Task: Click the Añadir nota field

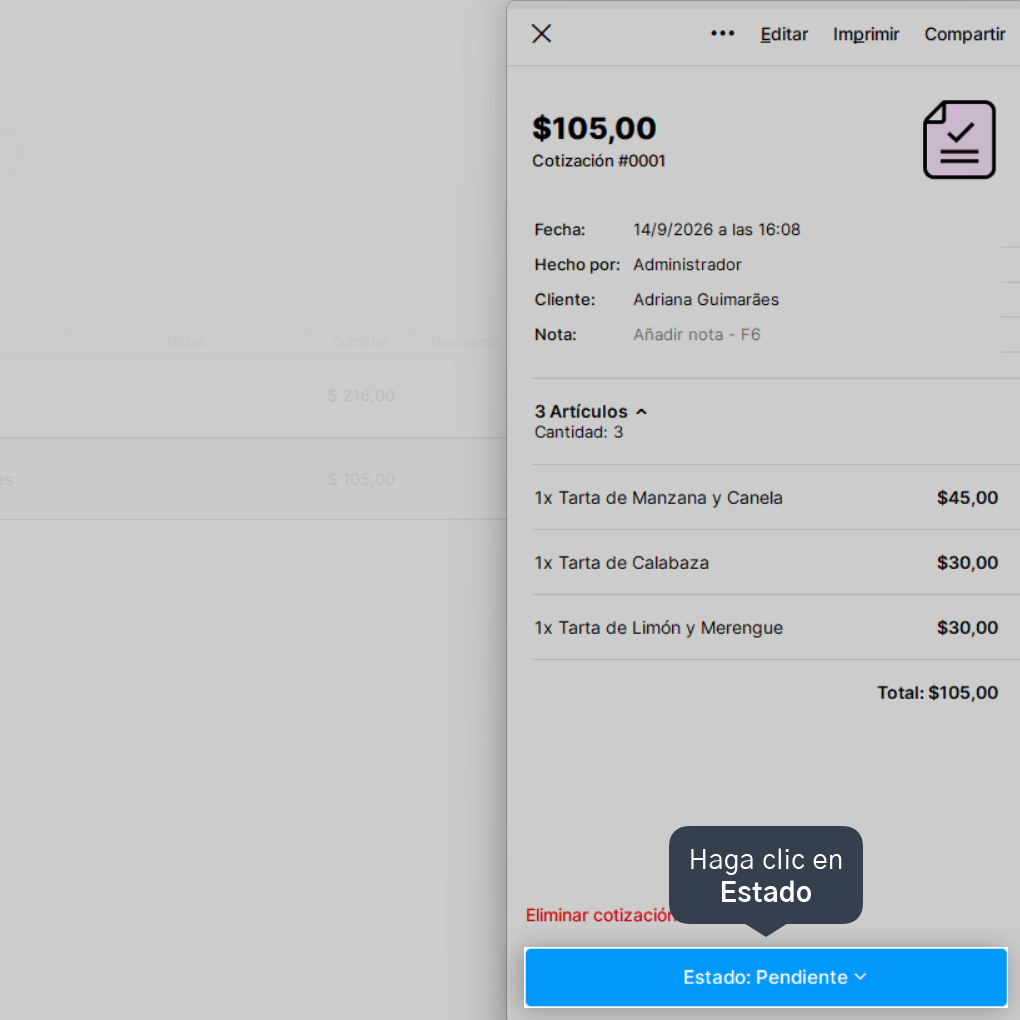Action: point(697,334)
